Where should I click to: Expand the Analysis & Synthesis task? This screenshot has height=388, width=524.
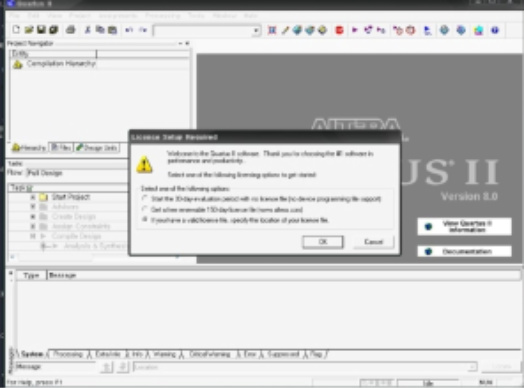coord(43,246)
